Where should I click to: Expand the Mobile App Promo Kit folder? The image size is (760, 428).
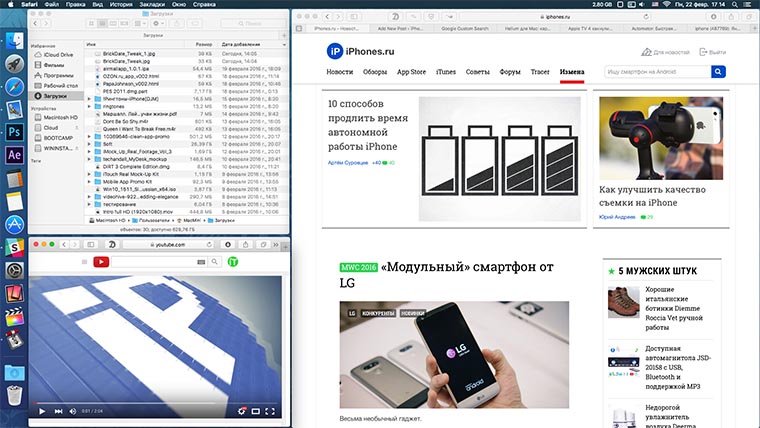[89, 182]
